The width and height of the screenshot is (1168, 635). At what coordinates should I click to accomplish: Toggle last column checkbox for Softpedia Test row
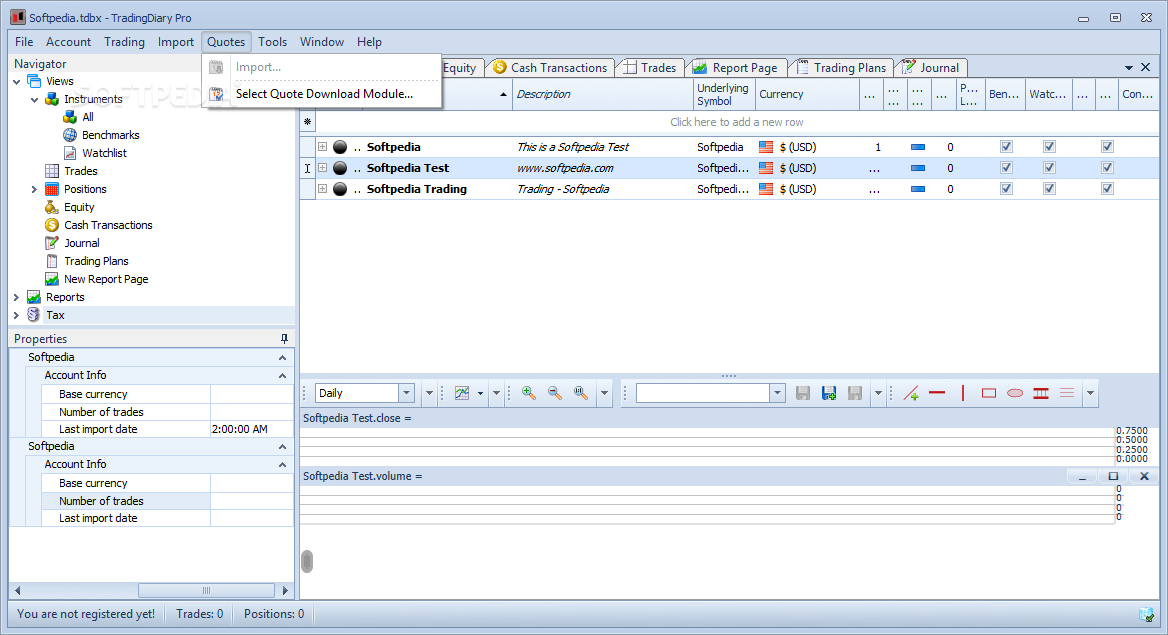tap(1107, 168)
